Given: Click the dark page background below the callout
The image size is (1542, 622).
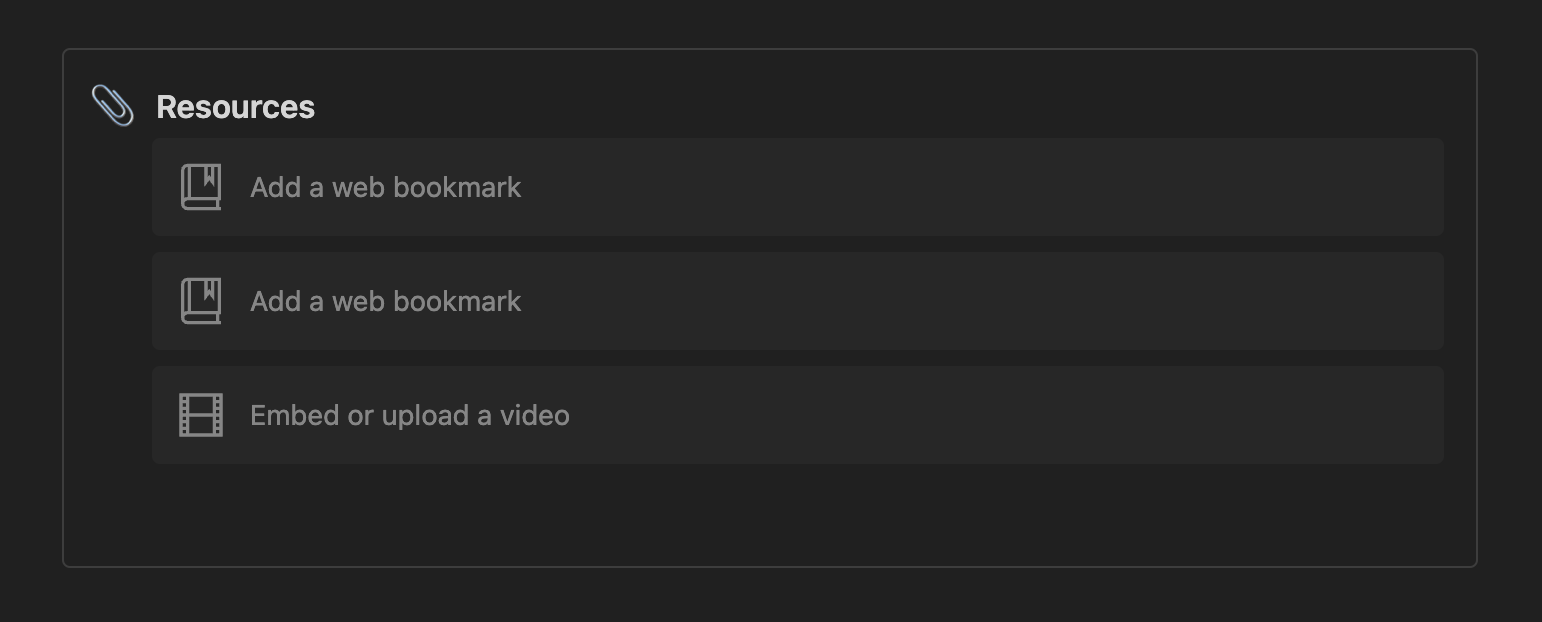Looking at the screenshot, I should tap(770, 596).
